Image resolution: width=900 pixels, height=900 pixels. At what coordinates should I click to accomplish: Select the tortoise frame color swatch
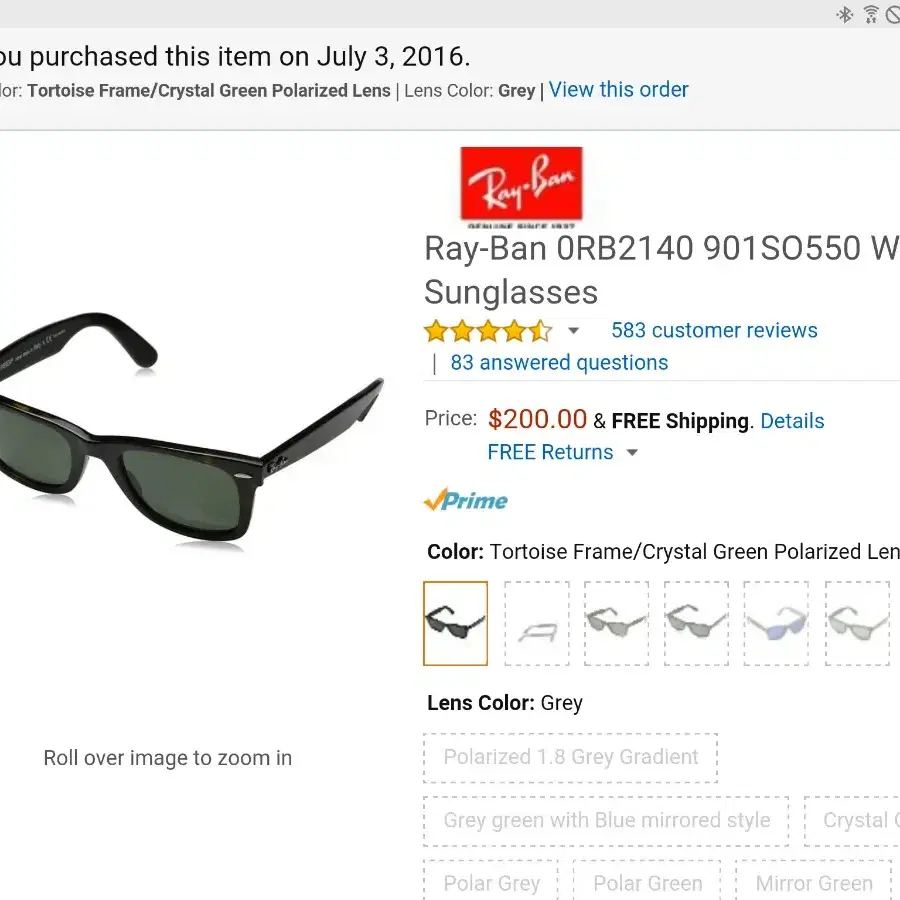pyautogui.click(x=456, y=623)
